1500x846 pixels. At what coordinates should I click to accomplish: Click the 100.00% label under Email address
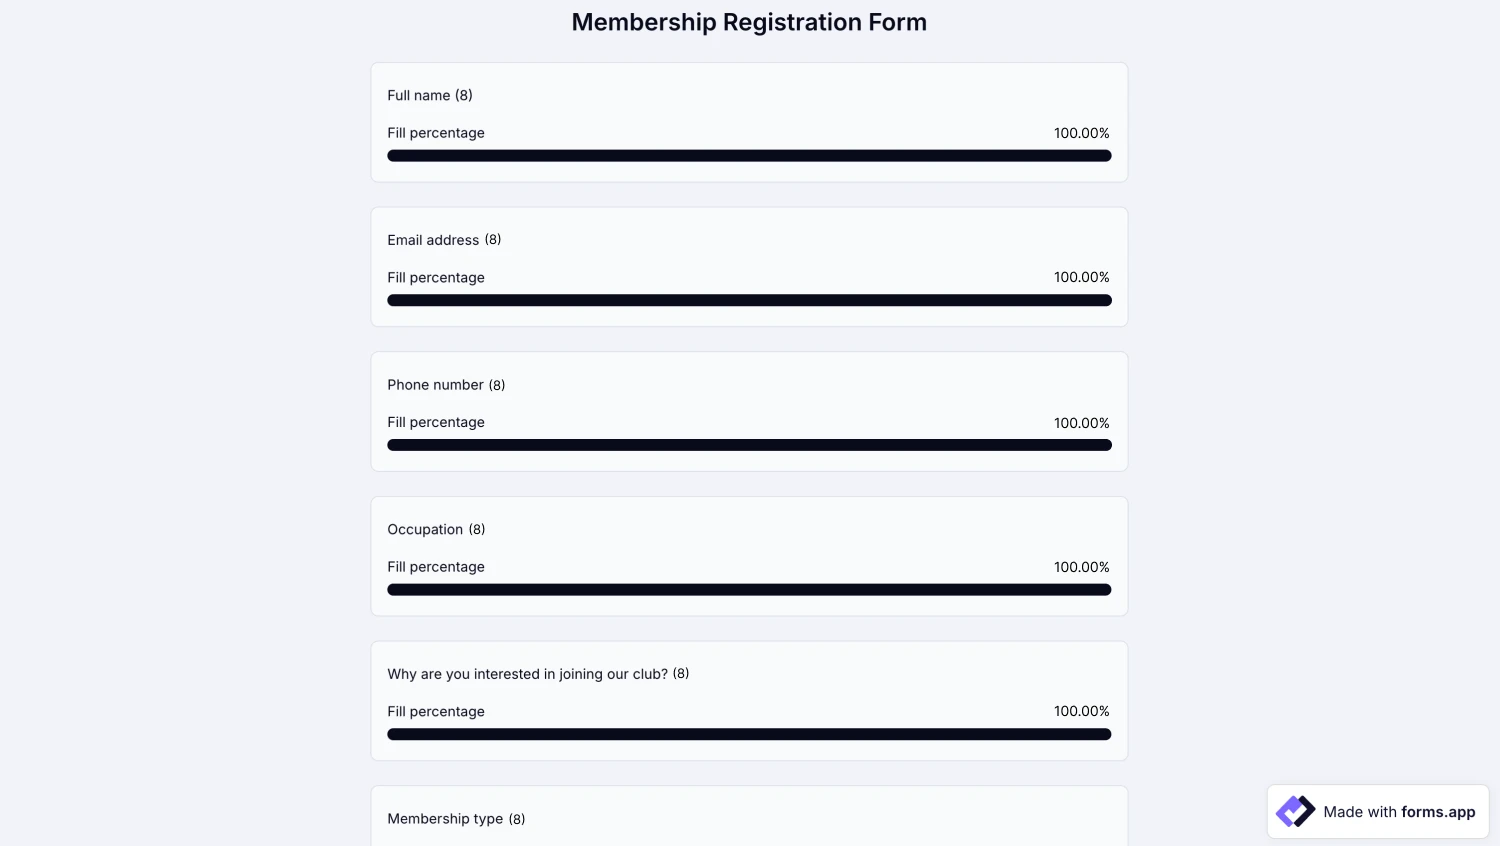1081,277
